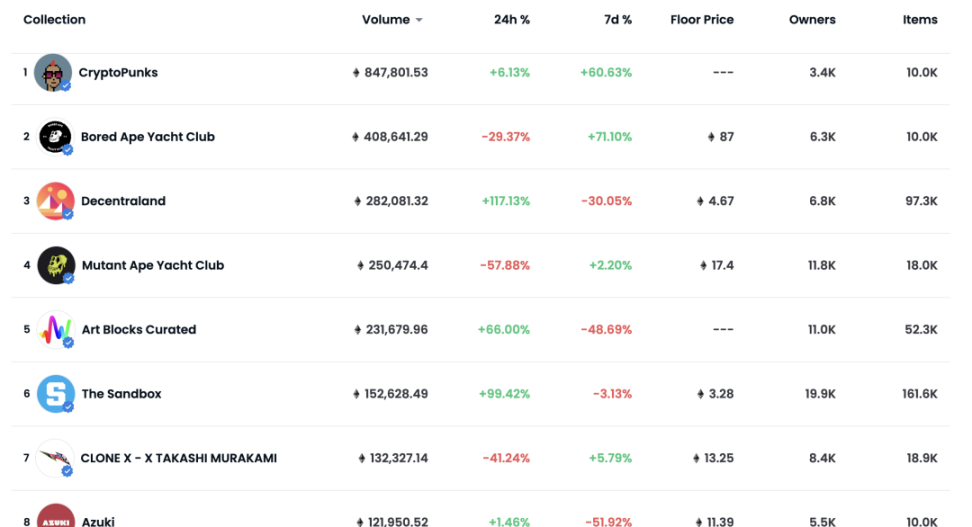Open the CryptoPunks collection name link
This screenshot has height=527, width=972.
point(118,73)
